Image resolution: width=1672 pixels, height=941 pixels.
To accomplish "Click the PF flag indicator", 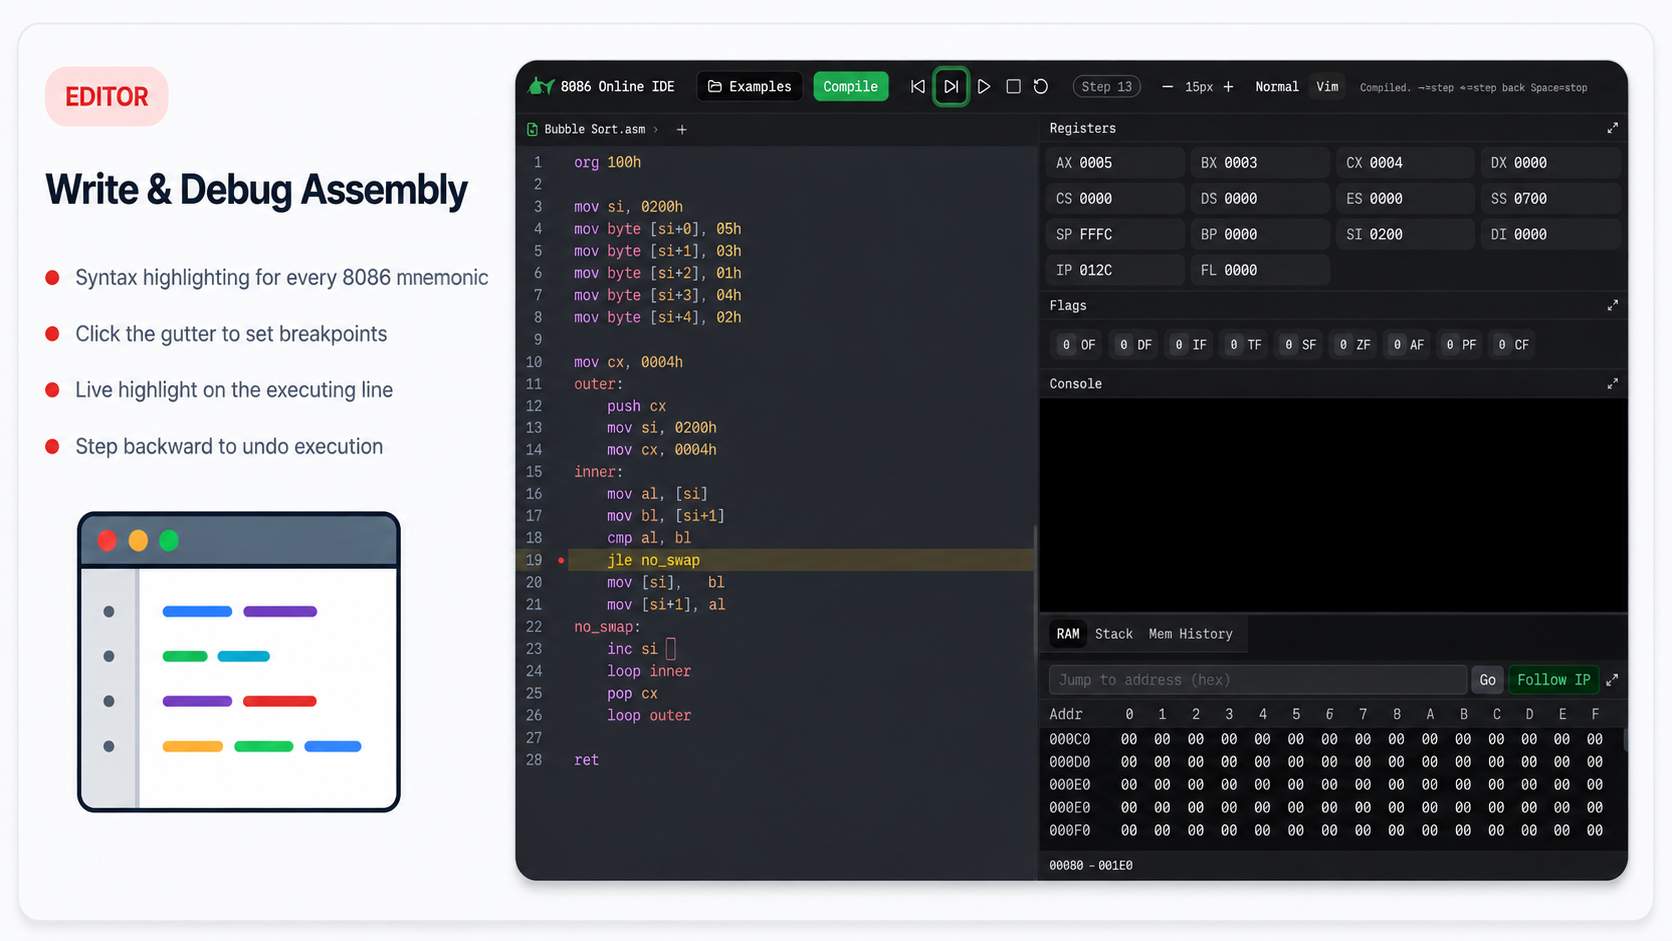I will pos(1460,345).
